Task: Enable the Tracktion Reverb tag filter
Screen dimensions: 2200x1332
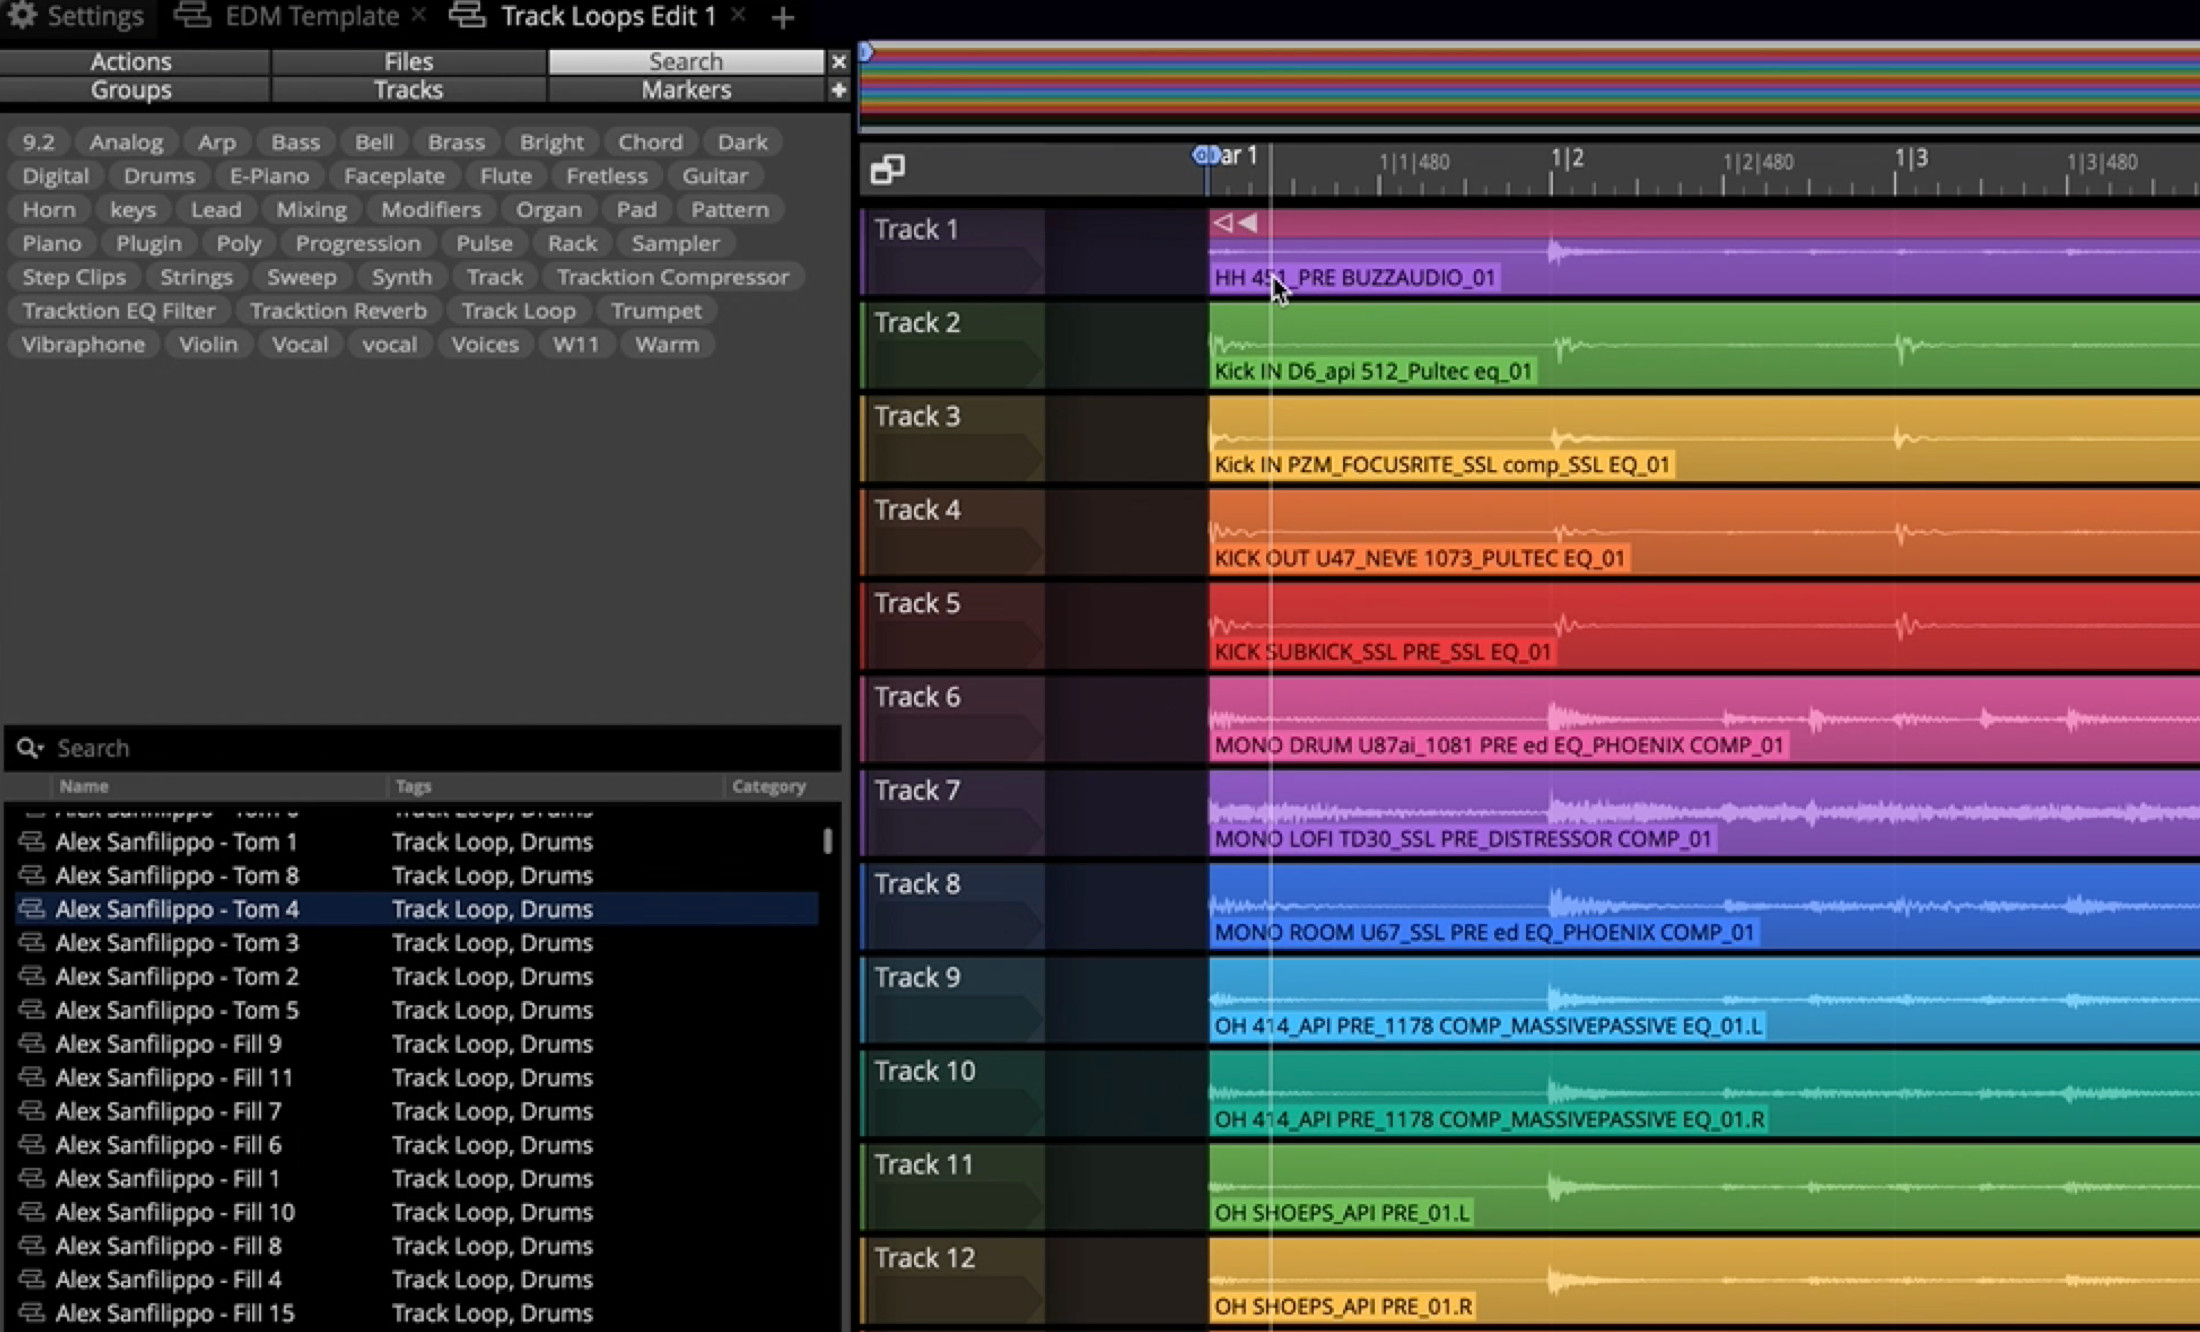Action: pyautogui.click(x=338, y=311)
